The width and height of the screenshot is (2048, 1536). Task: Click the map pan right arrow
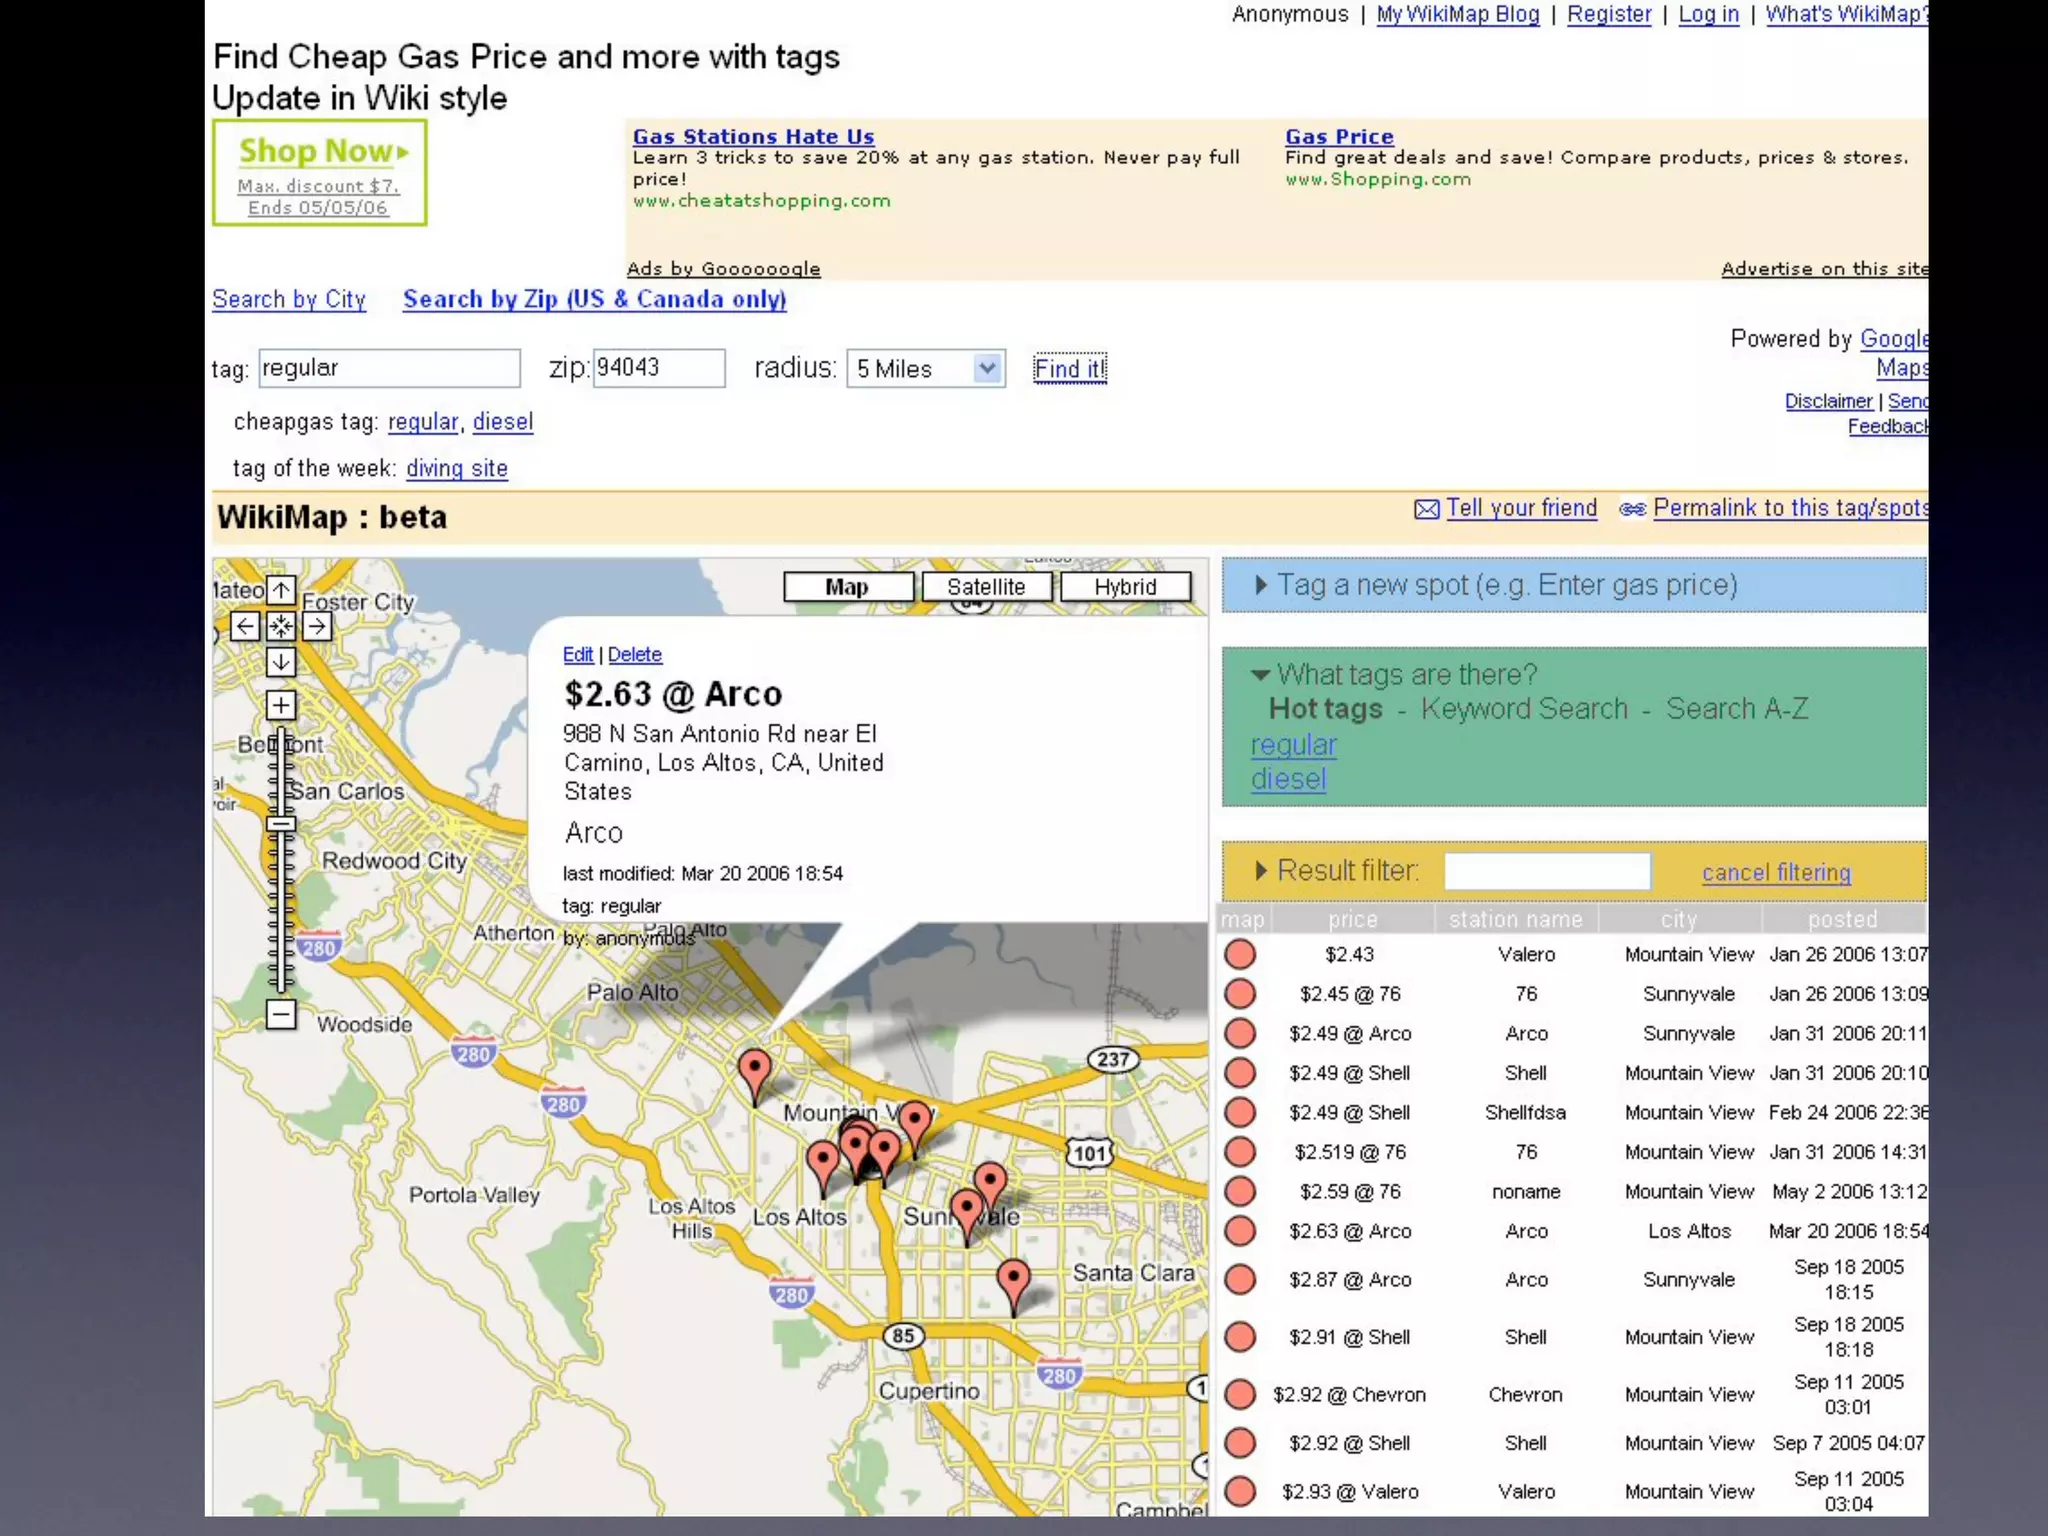pos(317,626)
